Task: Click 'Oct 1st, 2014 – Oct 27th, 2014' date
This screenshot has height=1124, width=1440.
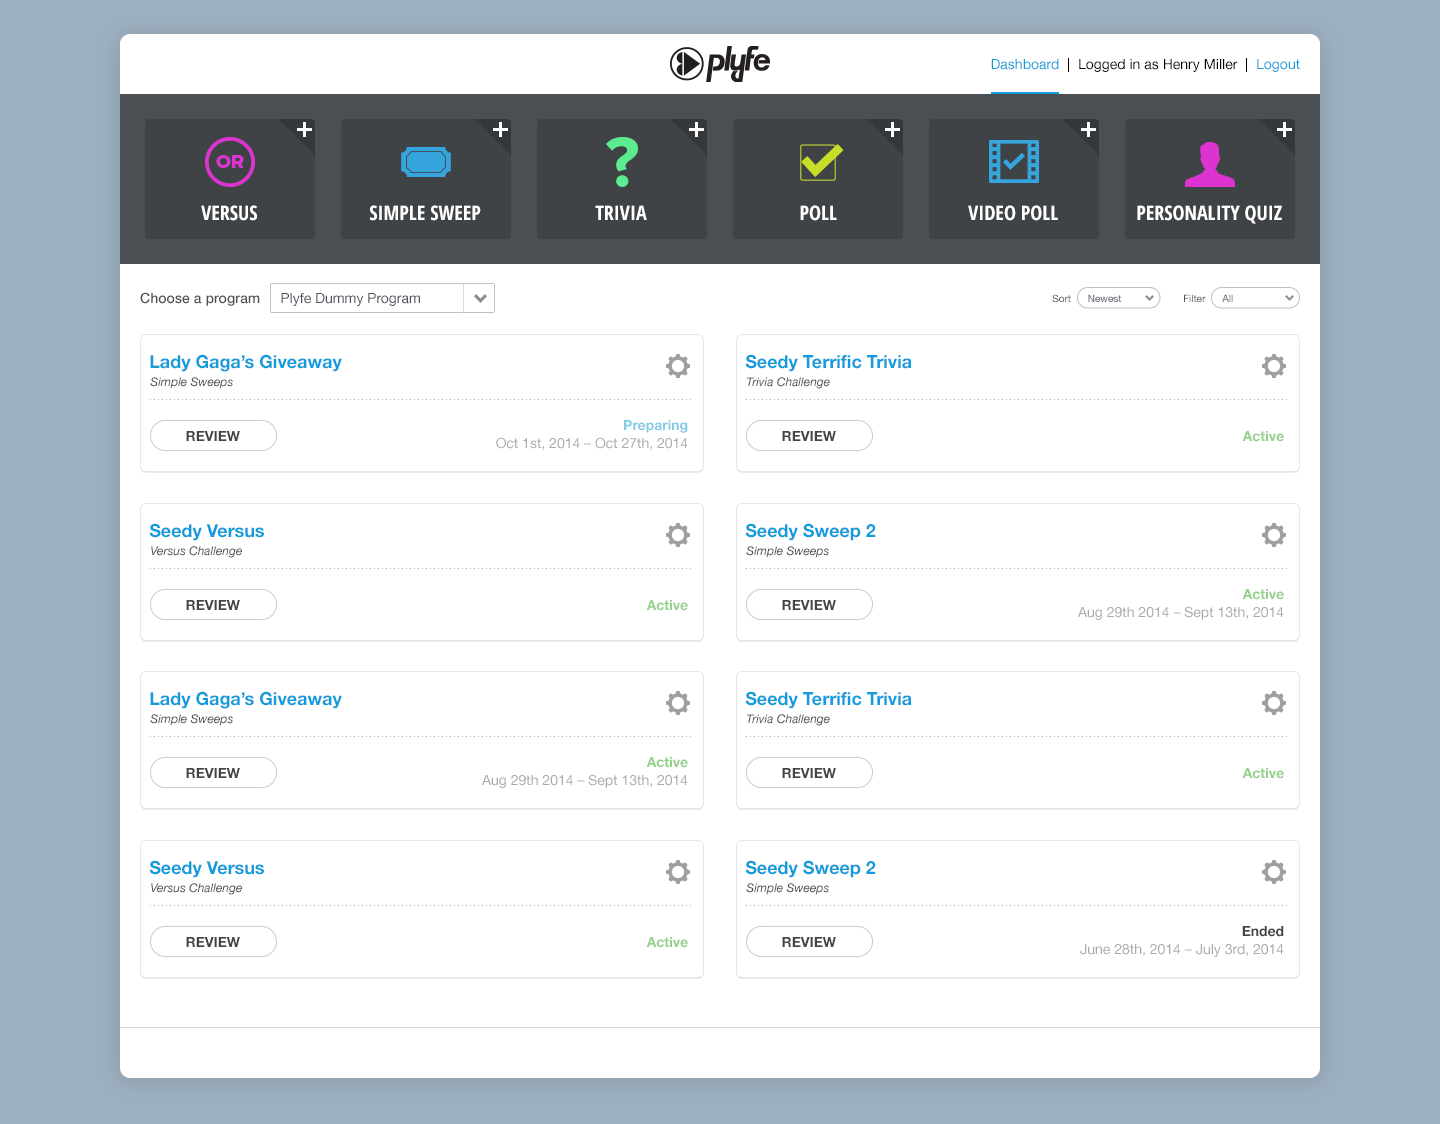Action: point(592,443)
